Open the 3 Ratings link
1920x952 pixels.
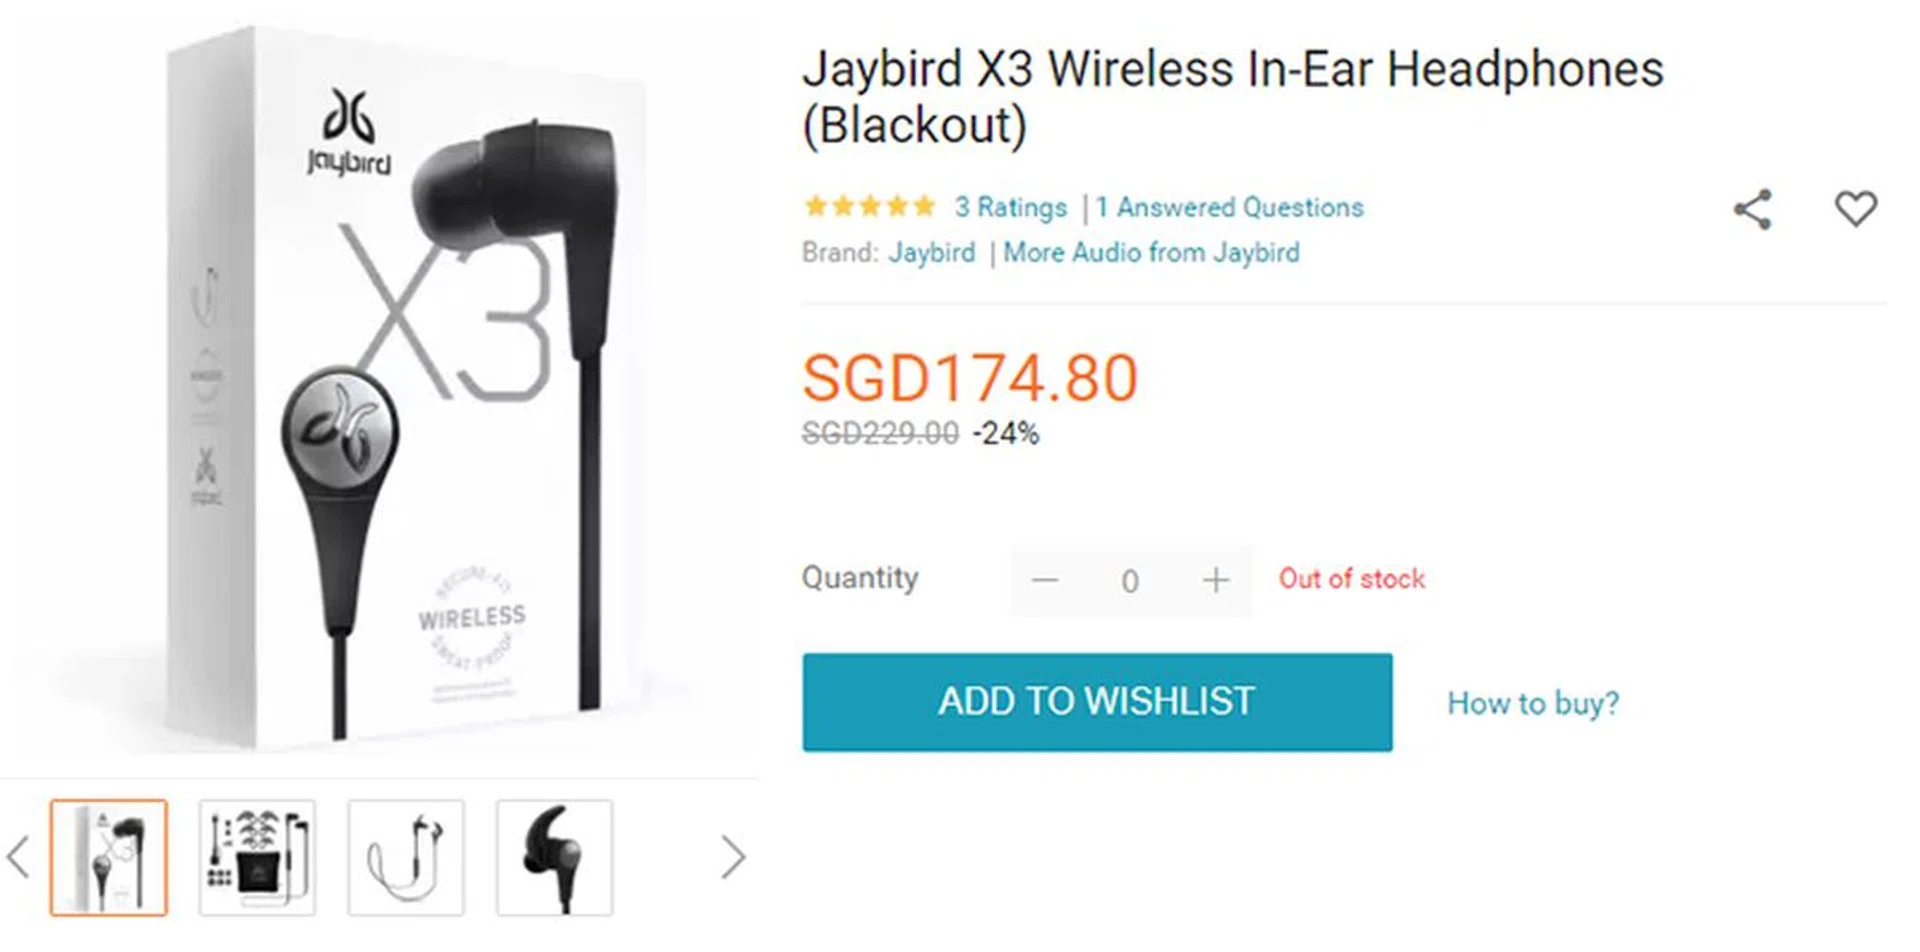pos(1011,207)
